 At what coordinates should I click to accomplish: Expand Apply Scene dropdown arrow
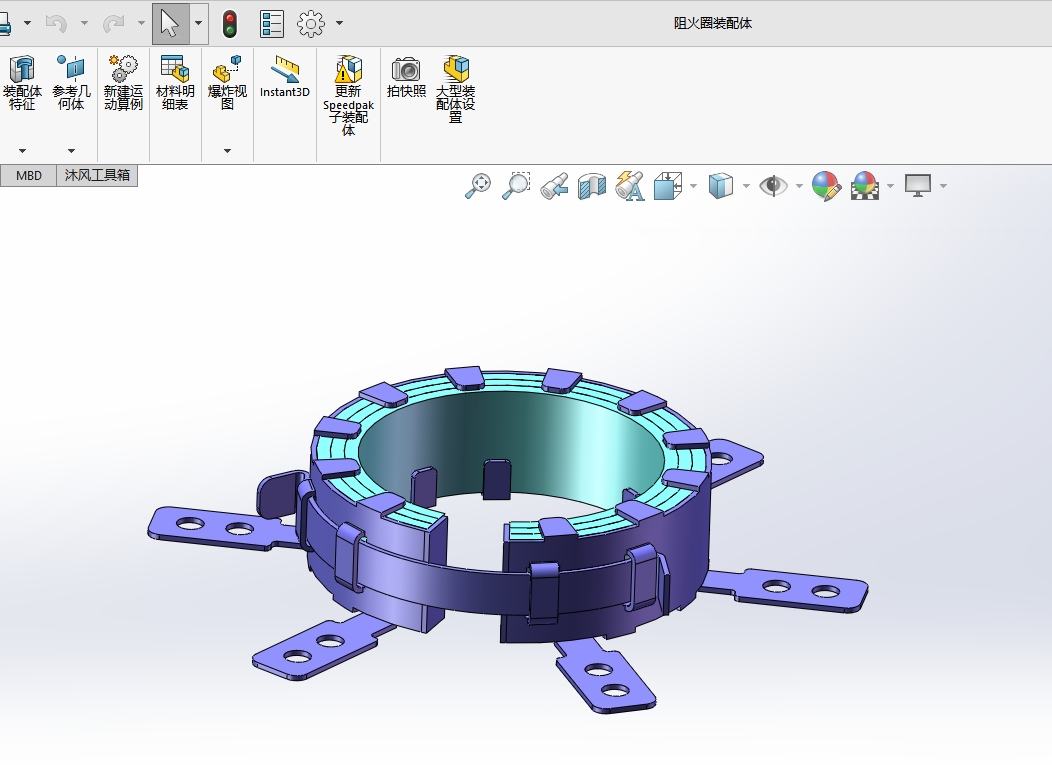(890, 186)
